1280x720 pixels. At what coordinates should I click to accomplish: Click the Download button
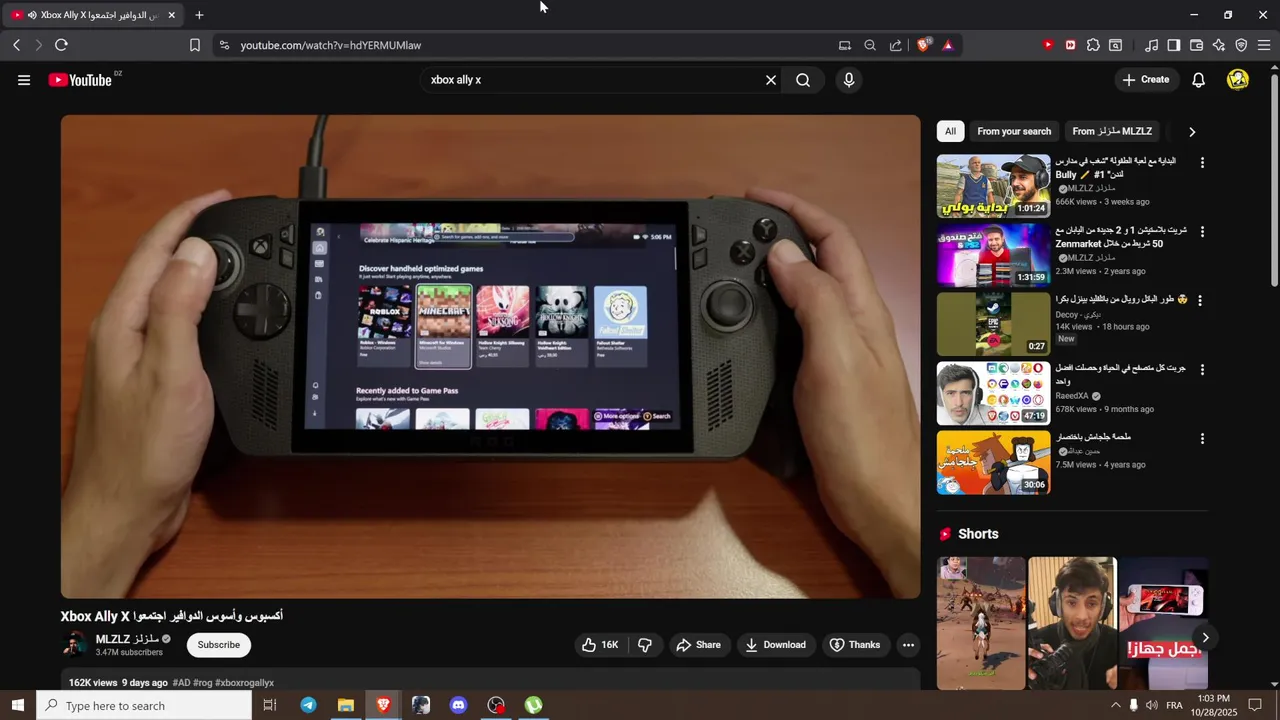pyautogui.click(x=775, y=645)
